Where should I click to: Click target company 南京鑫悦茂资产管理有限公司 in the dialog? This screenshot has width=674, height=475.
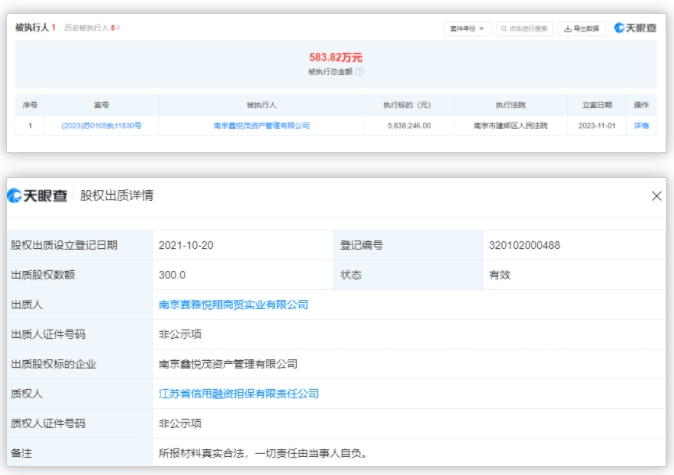(x=228, y=364)
